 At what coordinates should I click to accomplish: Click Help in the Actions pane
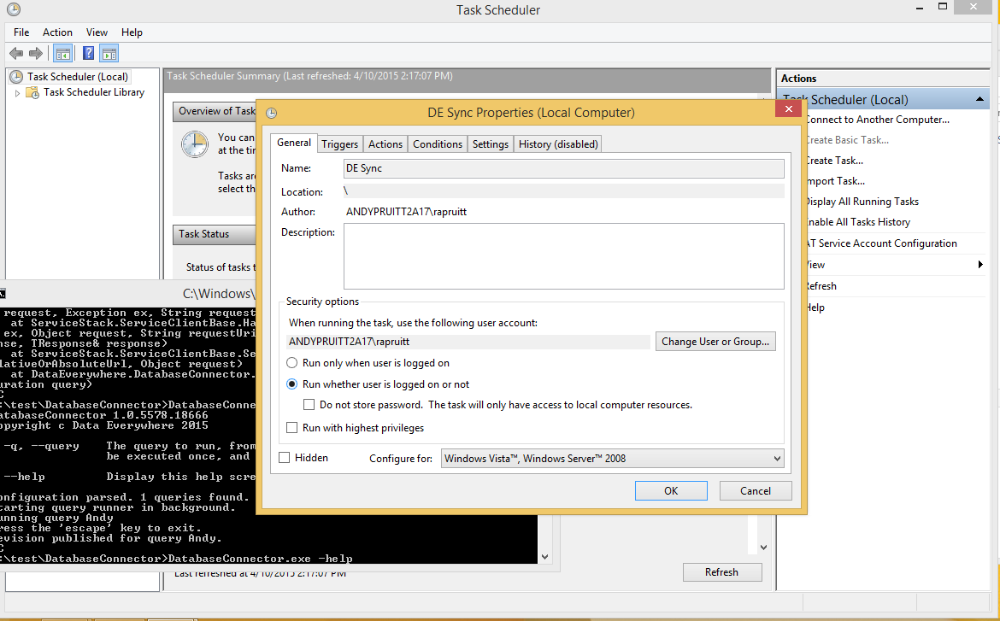(815, 307)
